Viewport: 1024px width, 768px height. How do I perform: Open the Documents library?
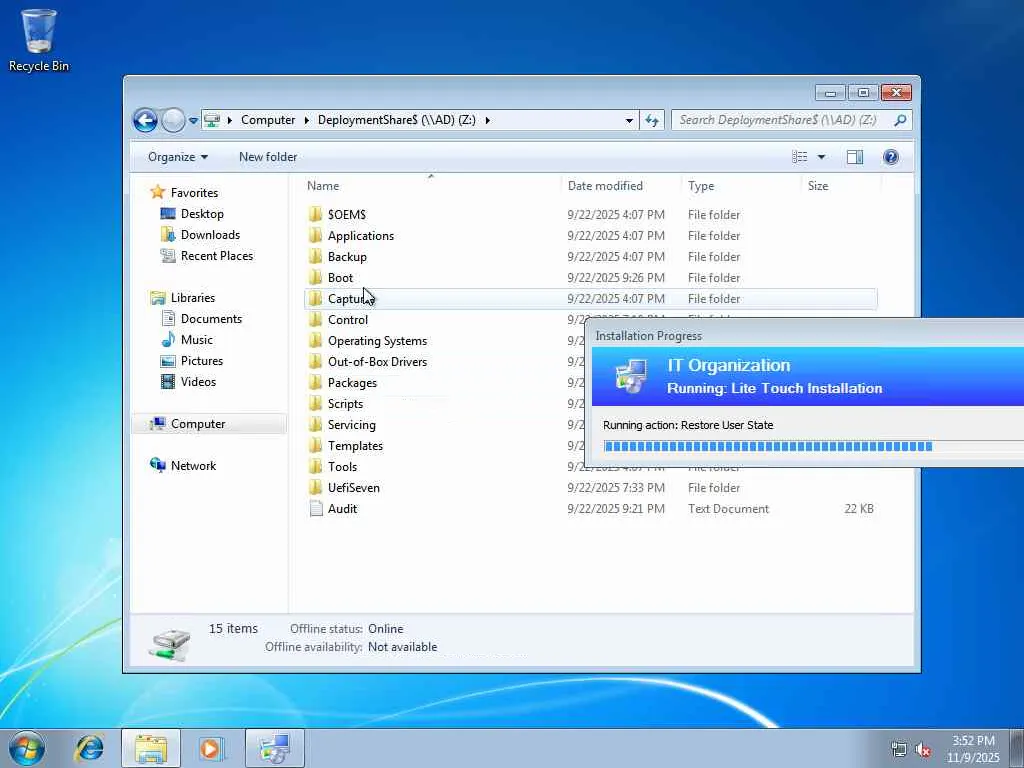[211, 319]
